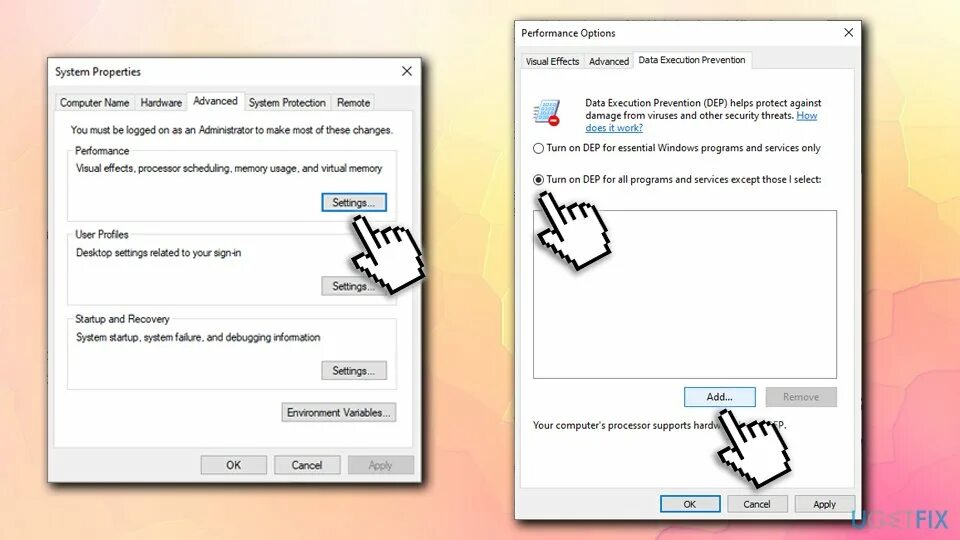Open Environment Variables dialog
The image size is (960, 540).
pos(339,413)
